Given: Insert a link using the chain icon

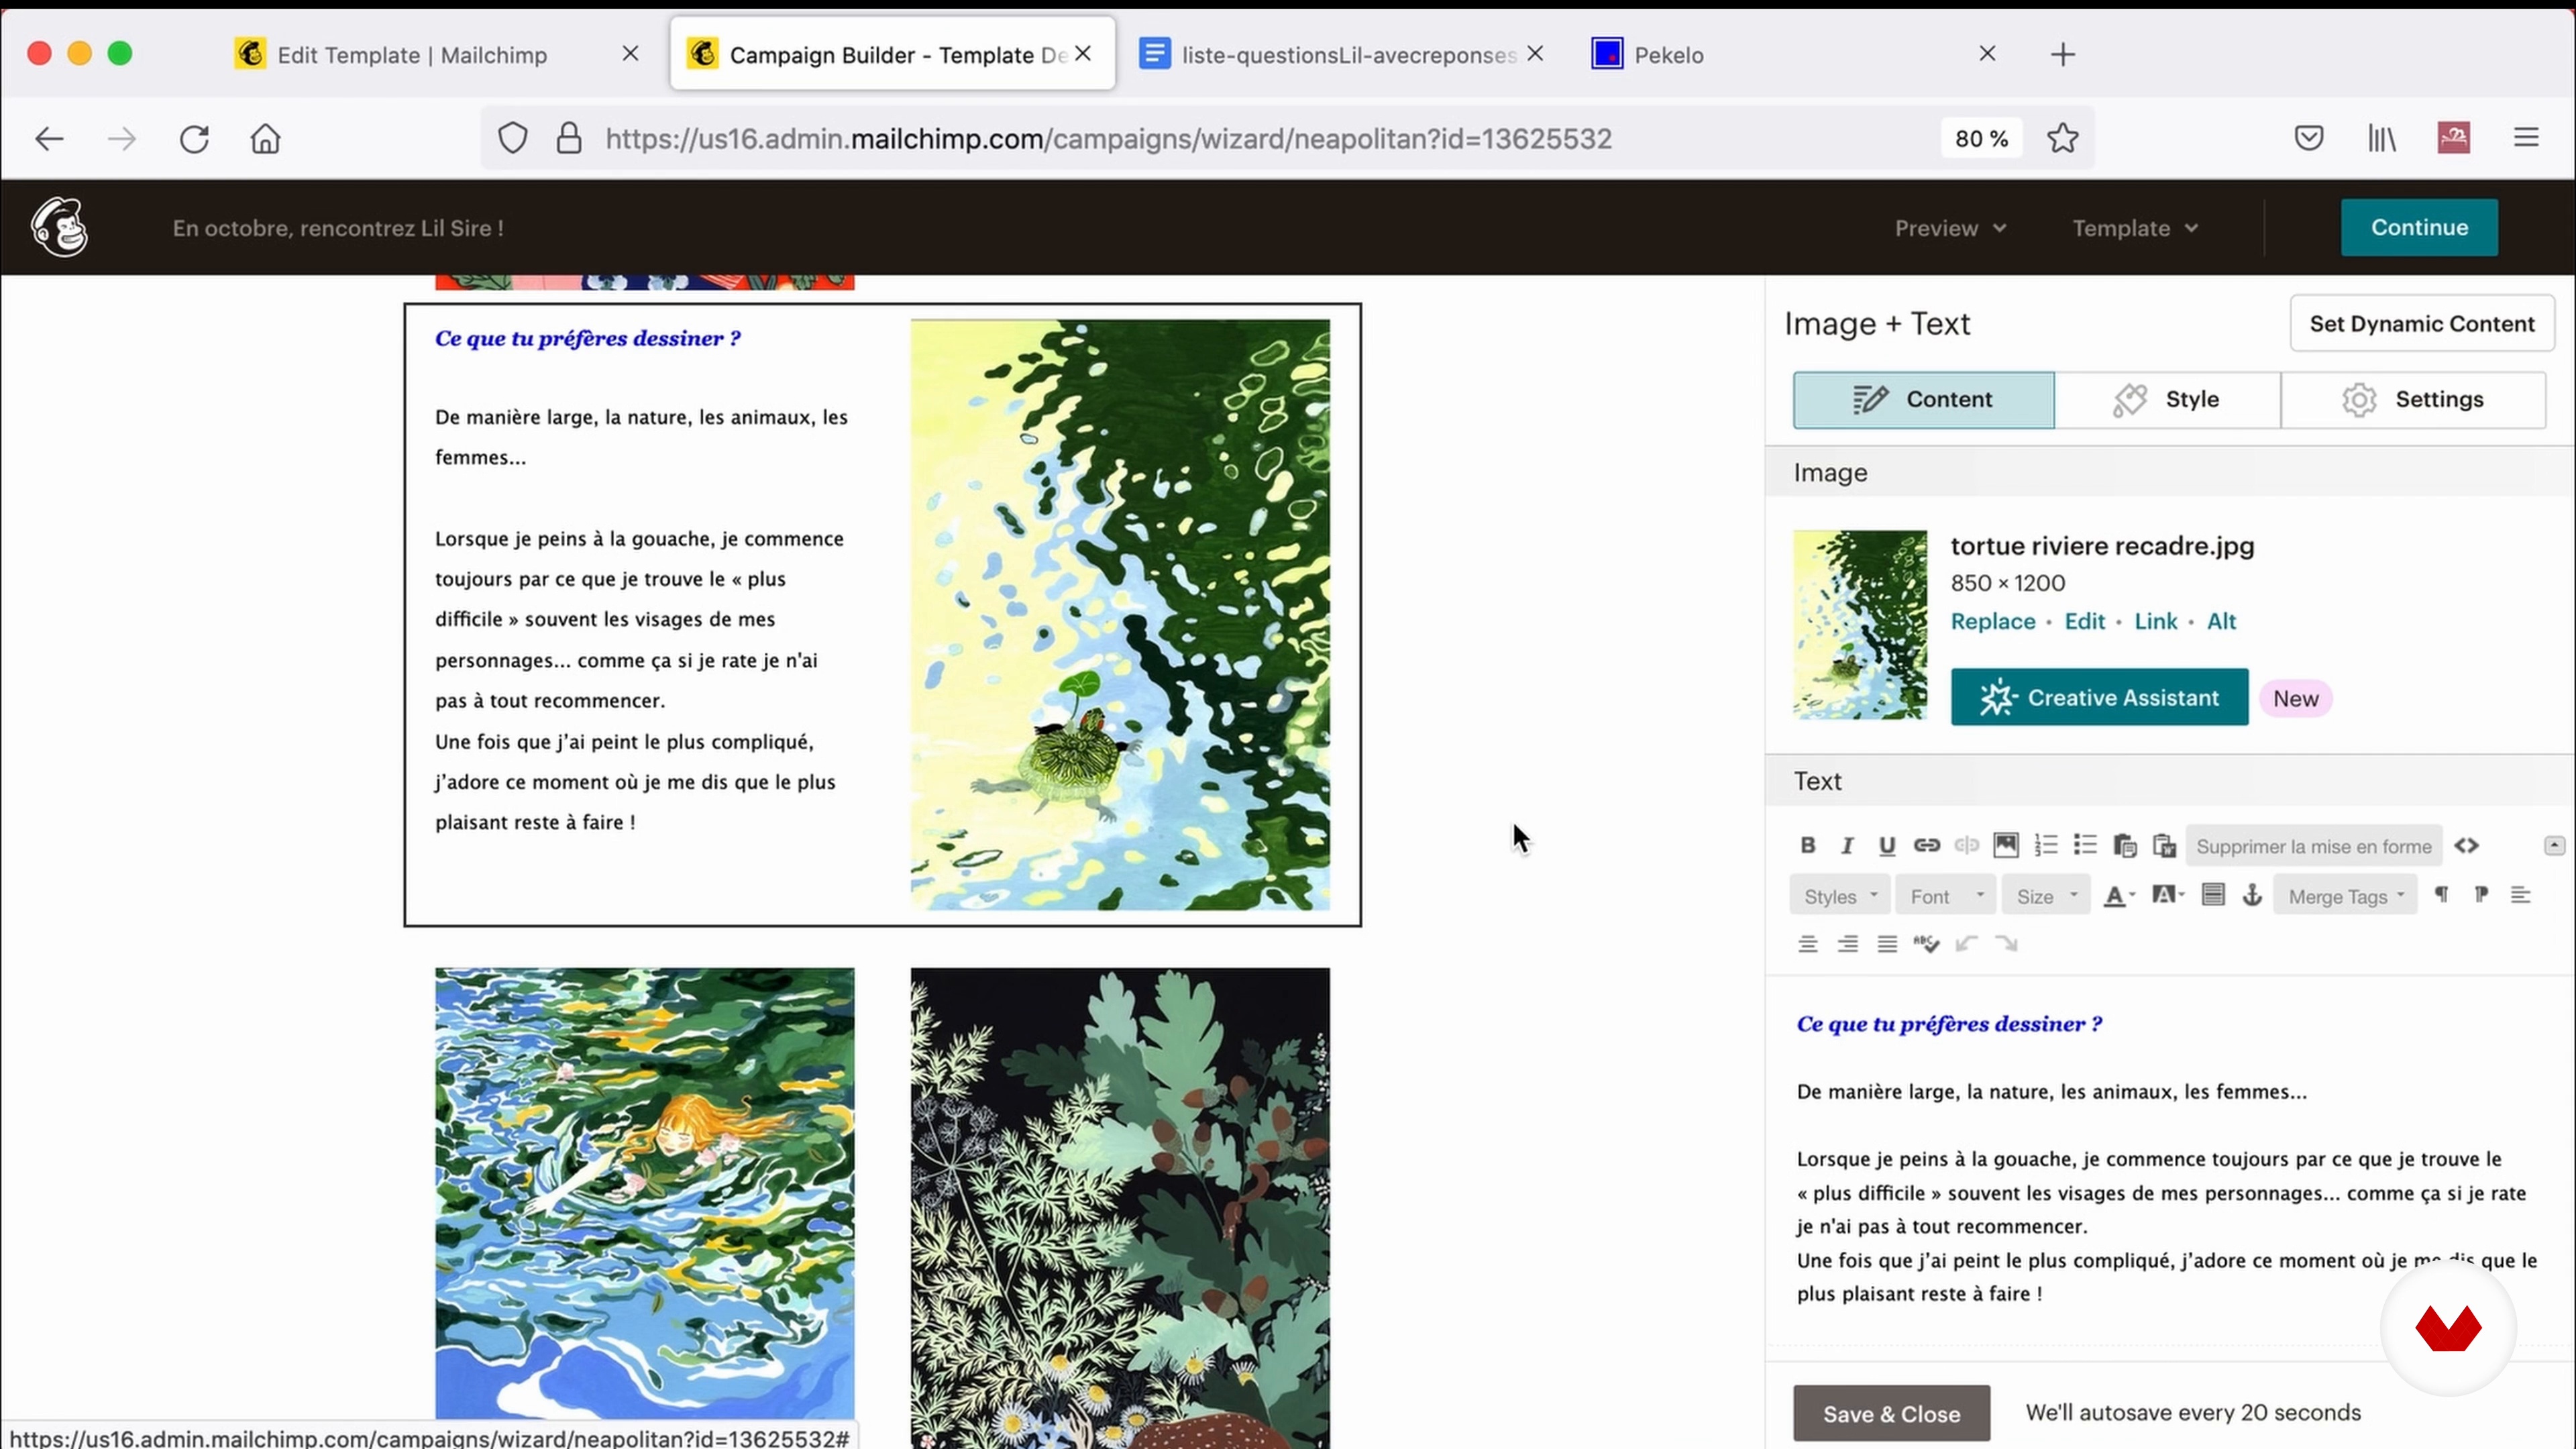Looking at the screenshot, I should [1927, 846].
